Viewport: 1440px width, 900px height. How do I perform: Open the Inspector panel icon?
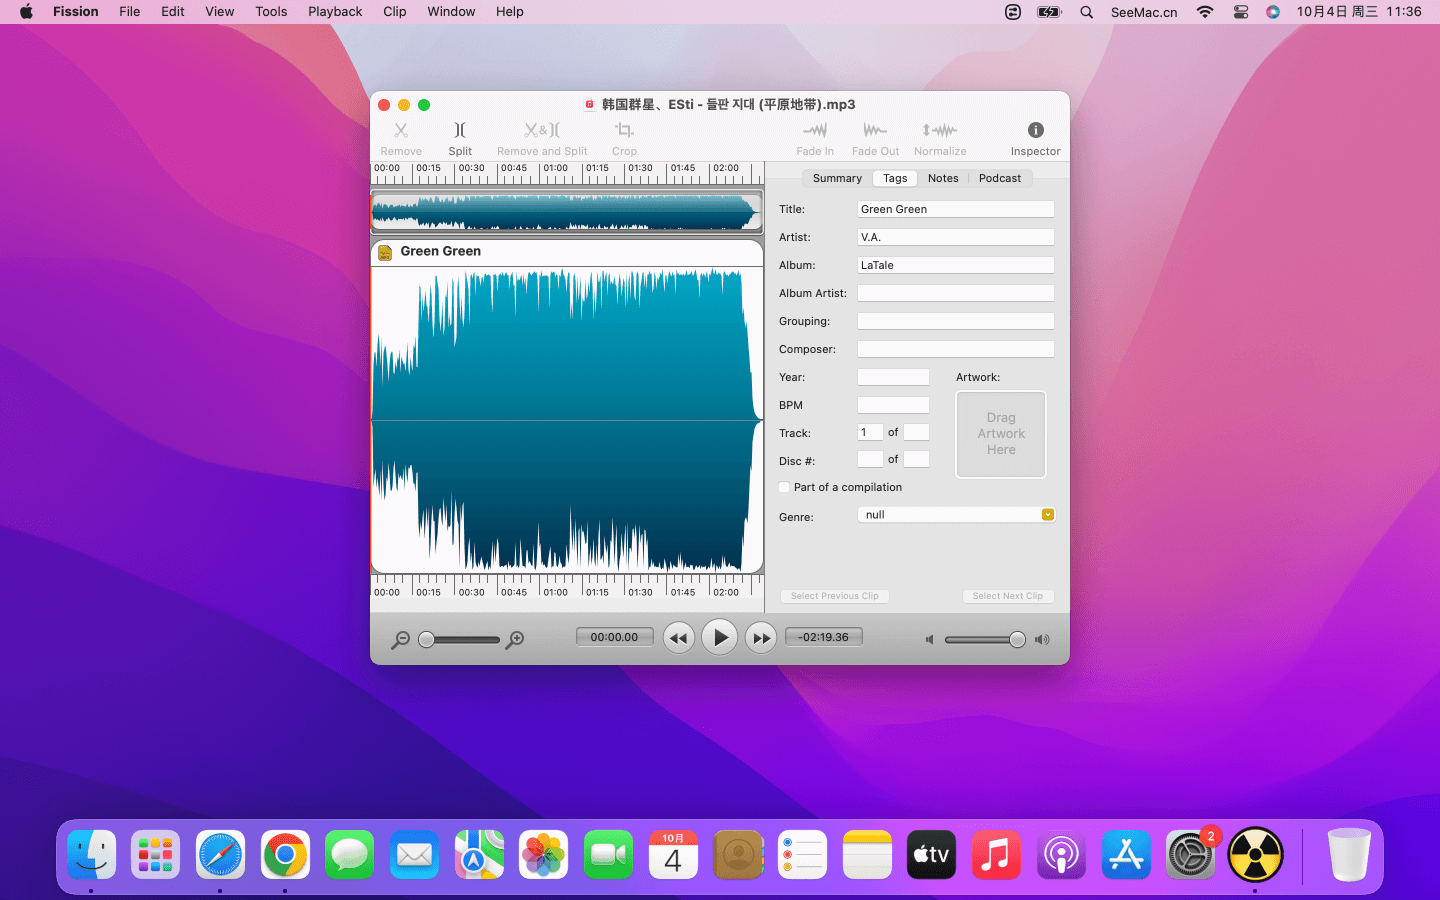[x=1035, y=131]
